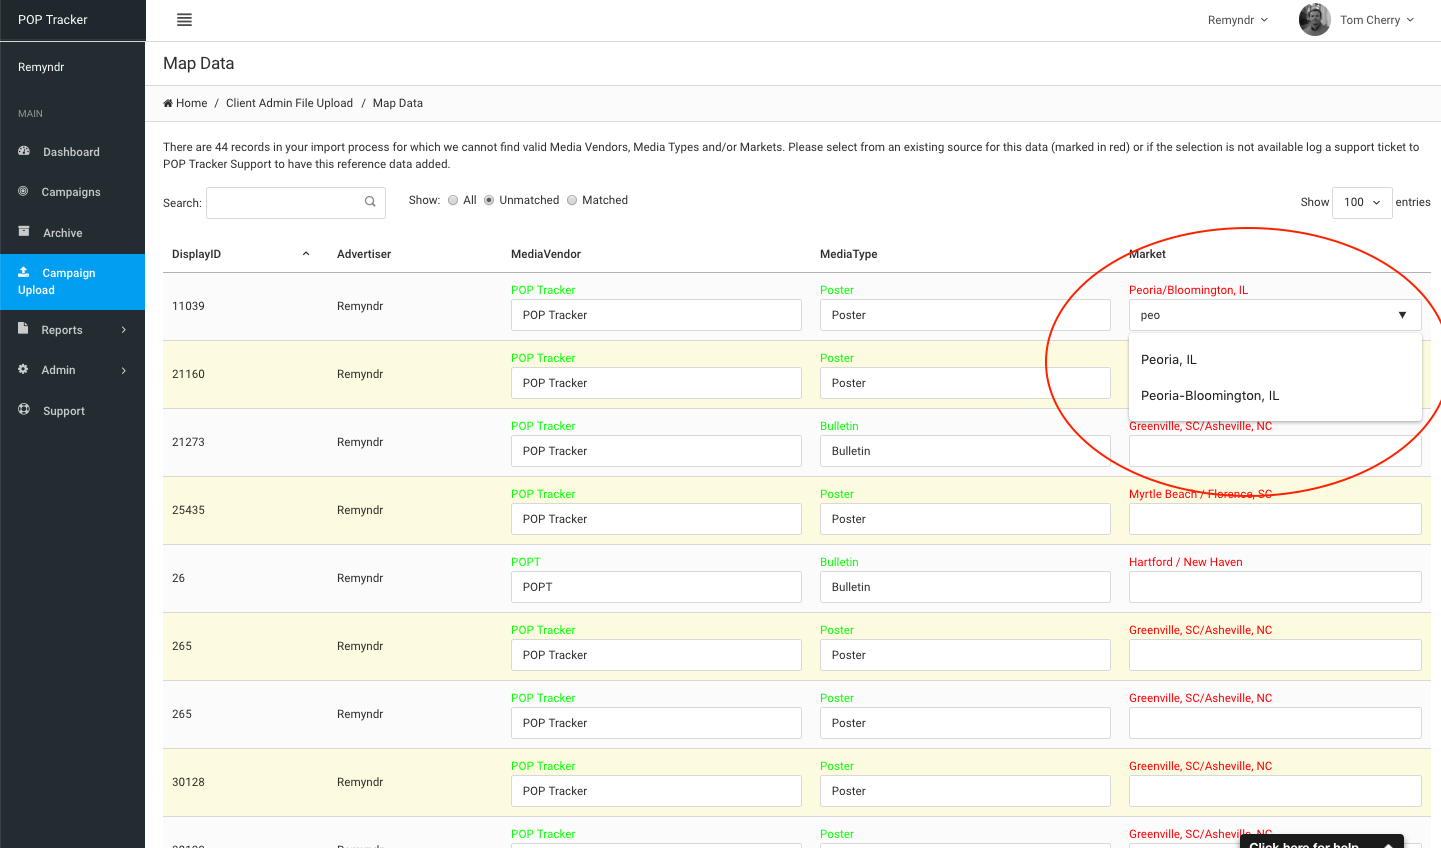Image resolution: width=1441 pixels, height=848 pixels.
Task: Open the Show 100 entries dropdown
Action: 1362,202
